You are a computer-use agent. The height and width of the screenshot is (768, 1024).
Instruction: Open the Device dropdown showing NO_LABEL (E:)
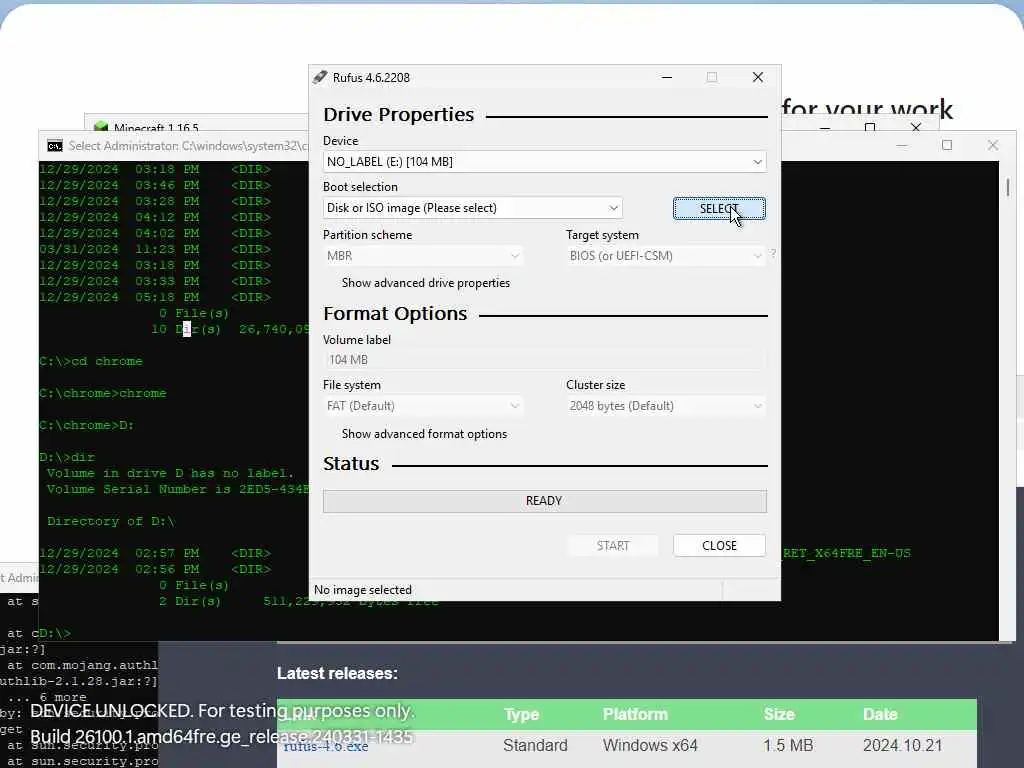pyautogui.click(x=545, y=161)
